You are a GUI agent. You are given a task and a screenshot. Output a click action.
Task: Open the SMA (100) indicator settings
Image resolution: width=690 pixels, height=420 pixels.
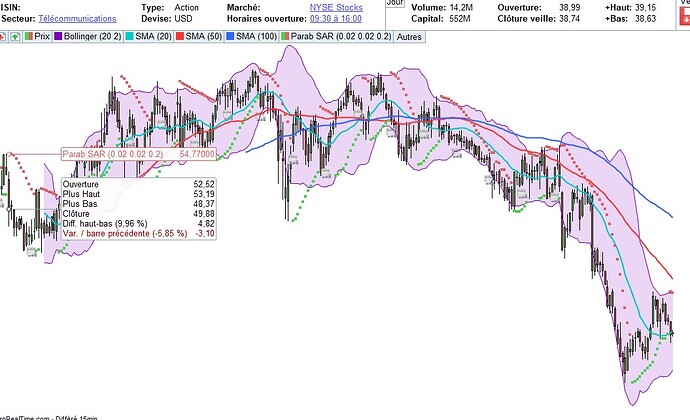(x=305, y=35)
